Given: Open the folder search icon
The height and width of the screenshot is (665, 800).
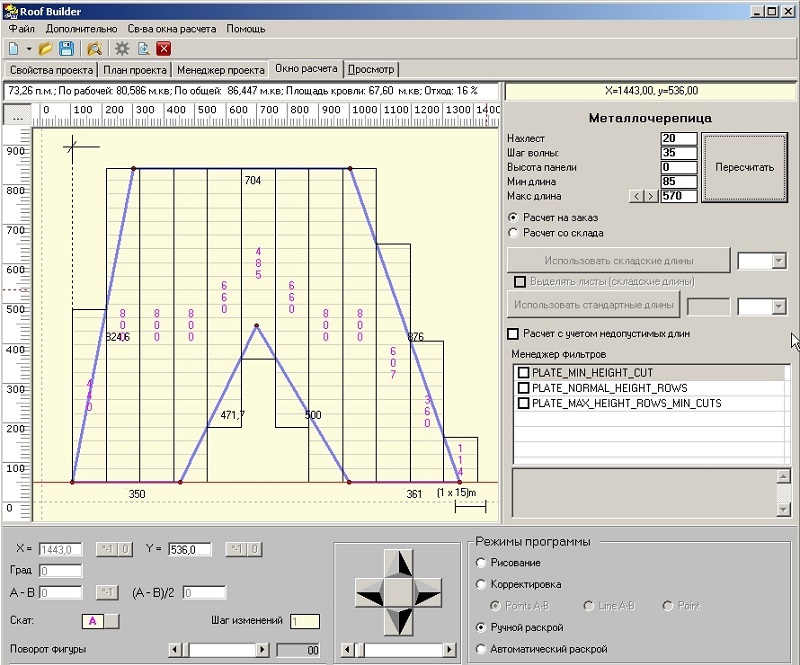Looking at the screenshot, I should coord(94,48).
